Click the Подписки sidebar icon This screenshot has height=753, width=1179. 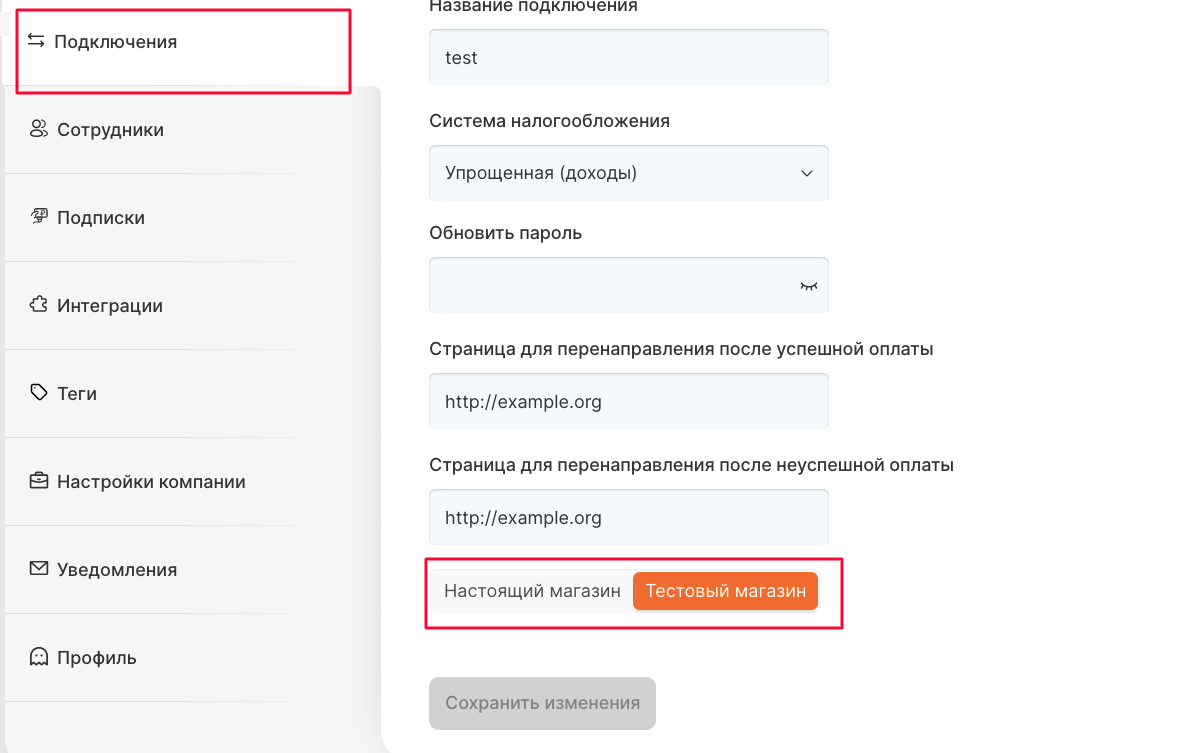coord(39,217)
